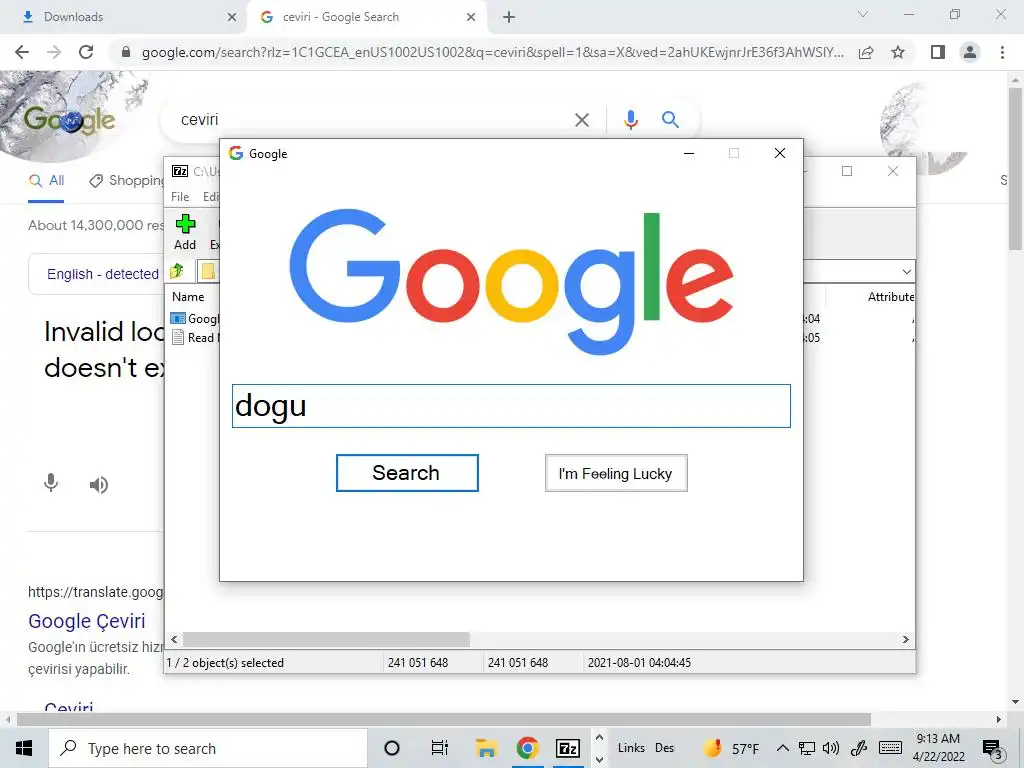This screenshot has width=1024, height=768.
Task: Click the translate listen speaker icon
Action: pos(99,485)
